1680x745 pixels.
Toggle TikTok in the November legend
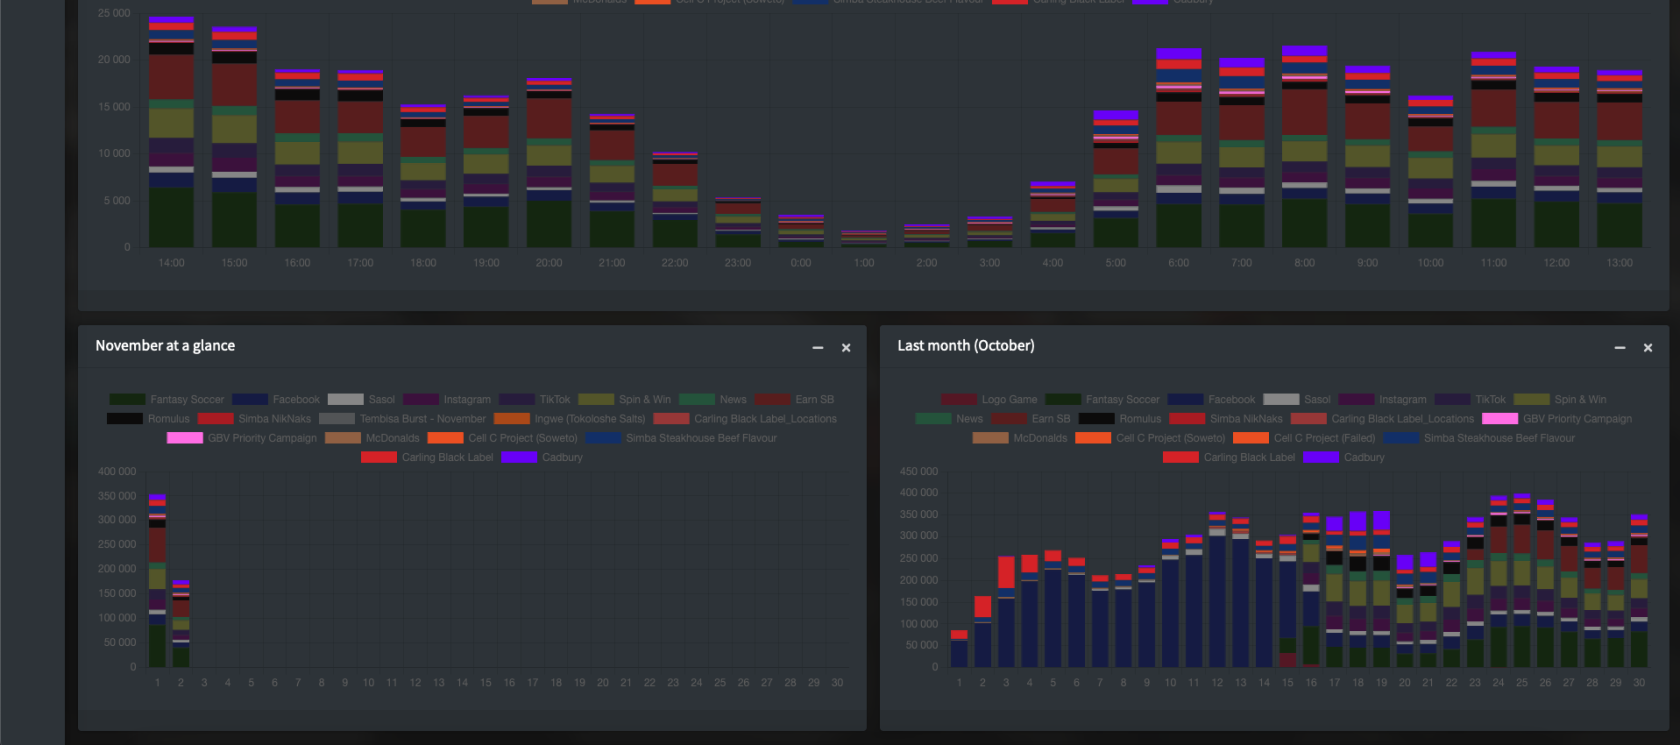point(534,399)
